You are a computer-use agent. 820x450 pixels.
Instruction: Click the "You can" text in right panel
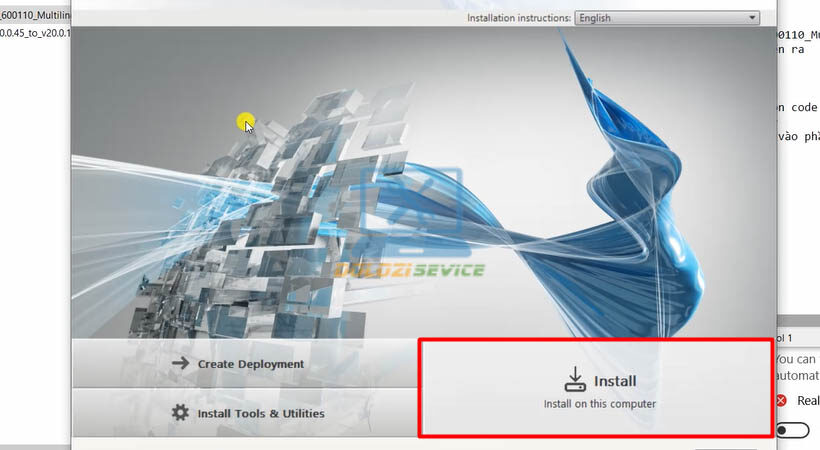coord(797,358)
